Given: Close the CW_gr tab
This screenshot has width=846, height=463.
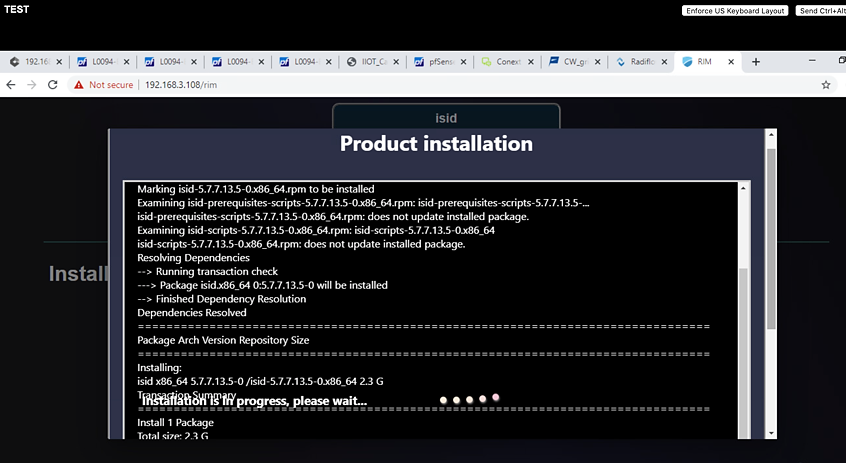Looking at the screenshot, I should pos(597,62).
